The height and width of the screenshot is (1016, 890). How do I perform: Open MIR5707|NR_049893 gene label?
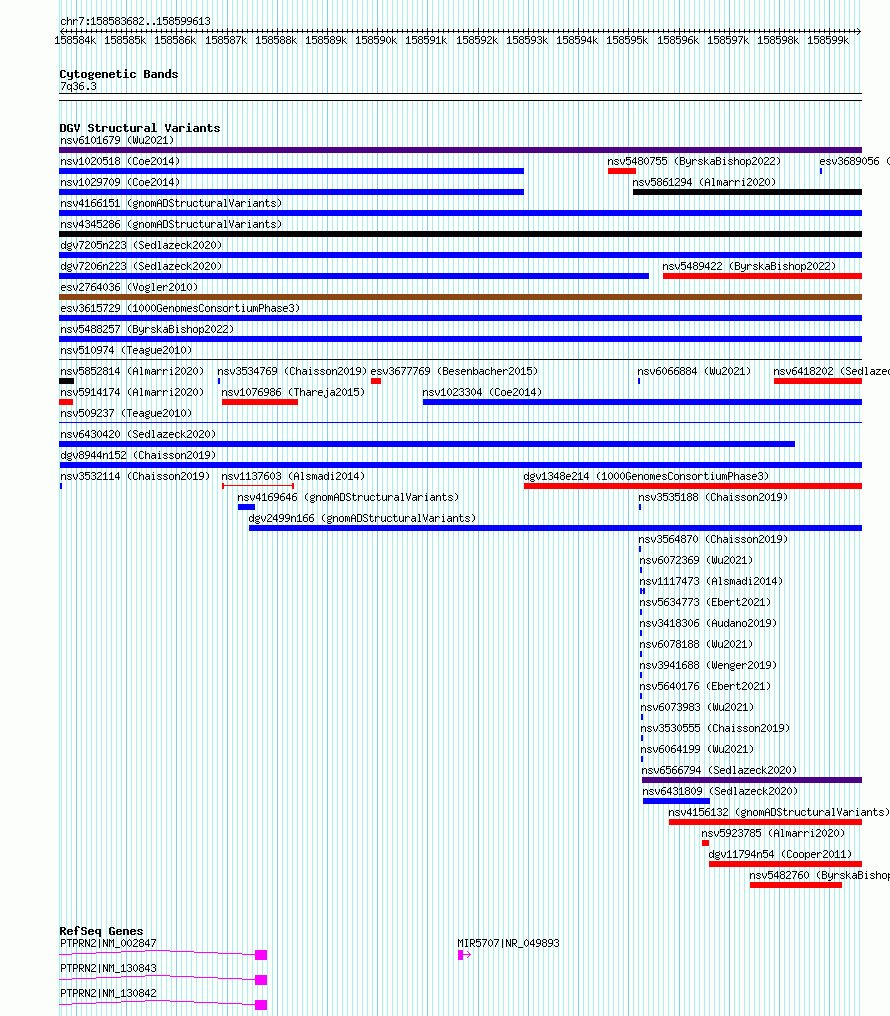tap(508, 943)
